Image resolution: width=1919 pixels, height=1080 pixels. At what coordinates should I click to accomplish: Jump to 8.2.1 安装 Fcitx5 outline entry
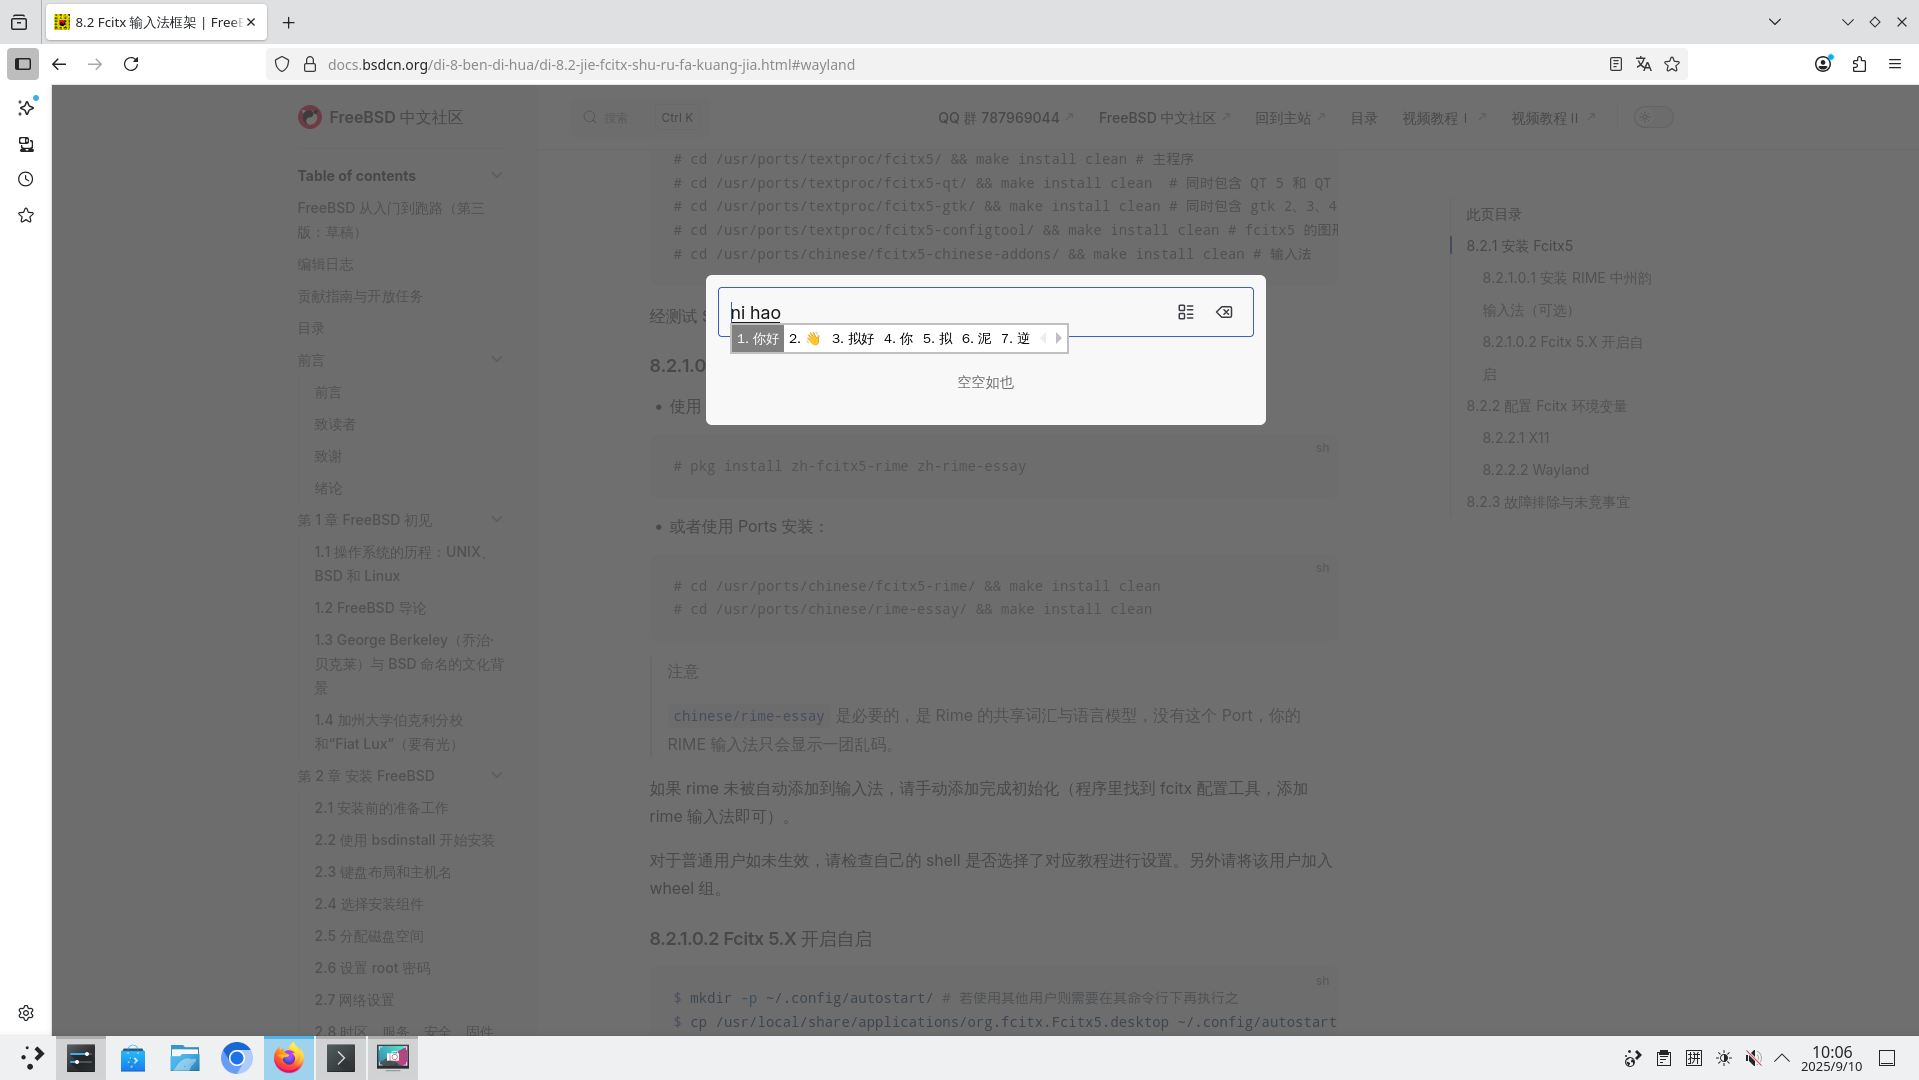[1519, 246]
